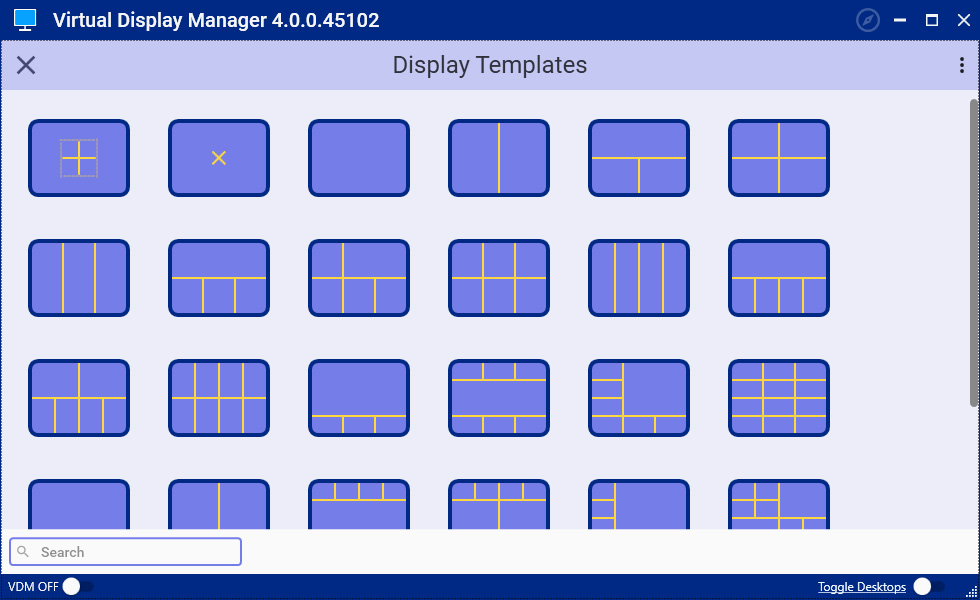Viewport: 980px width, 600px height.
Task: Pick the top pane with two bottom panes template
Action: [639, 158]
